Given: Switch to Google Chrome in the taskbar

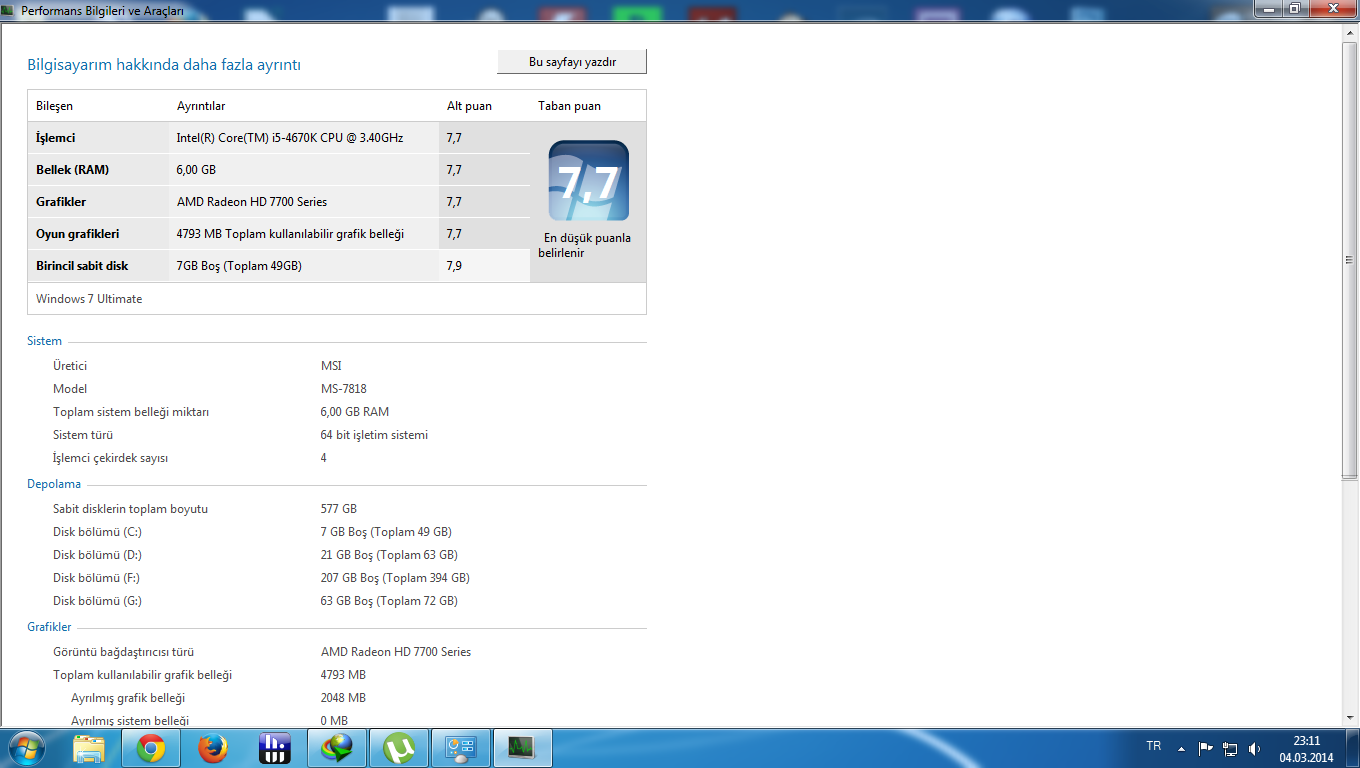Looking at the screenshot, I should point(151,748).
